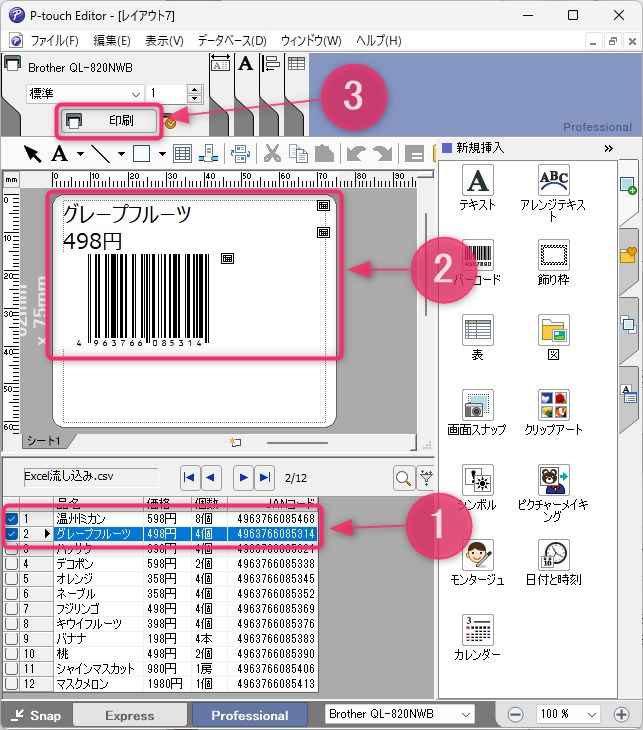The height and width of the screenshot is (730, 643).
Task: Uncheck row 2 グレープフルーツ checkbox
Action: tap(11, 534)
